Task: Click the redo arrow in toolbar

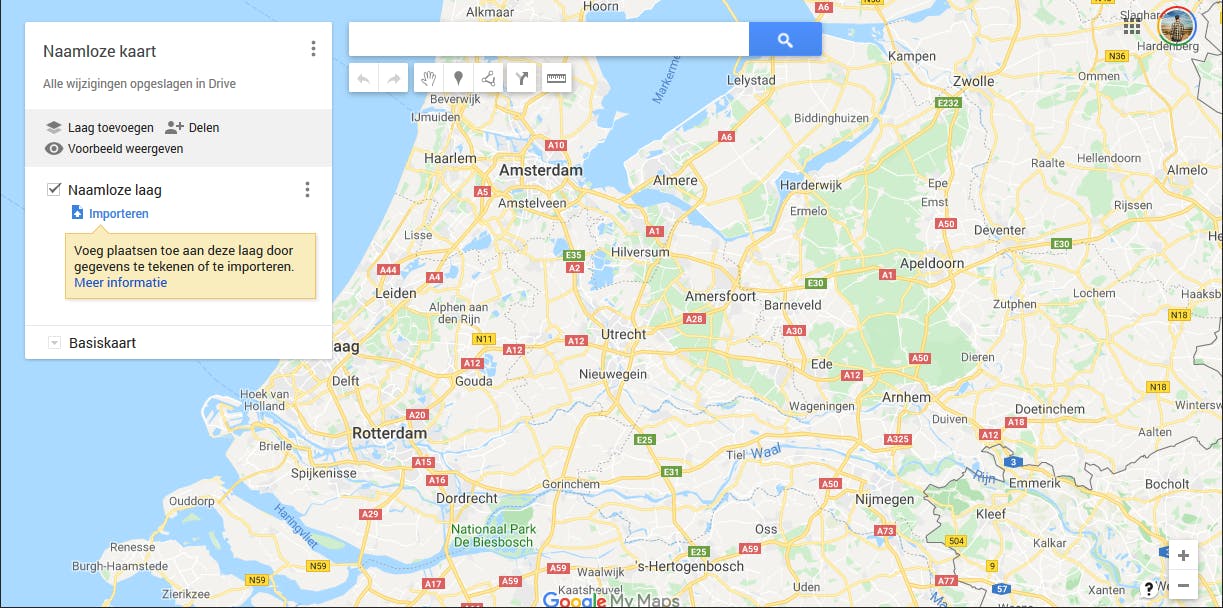Action: pos(393,78)
